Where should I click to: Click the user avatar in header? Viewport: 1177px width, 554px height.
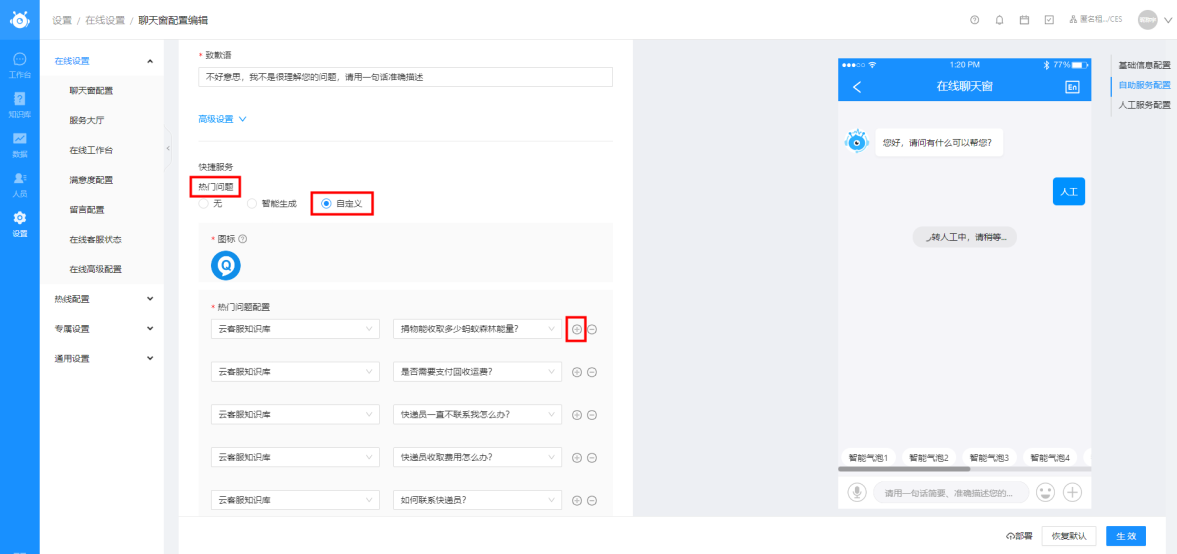click(x=1147, y=20)
